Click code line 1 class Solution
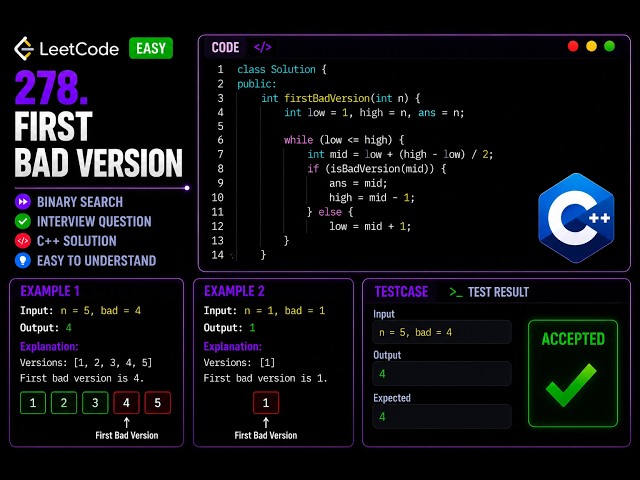The height and width of the screenshot is (480, 640). pos(282,69)
